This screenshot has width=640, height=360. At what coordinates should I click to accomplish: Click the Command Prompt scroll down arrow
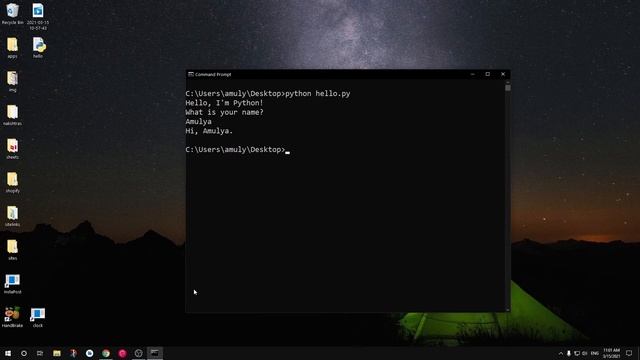(508, 310)
